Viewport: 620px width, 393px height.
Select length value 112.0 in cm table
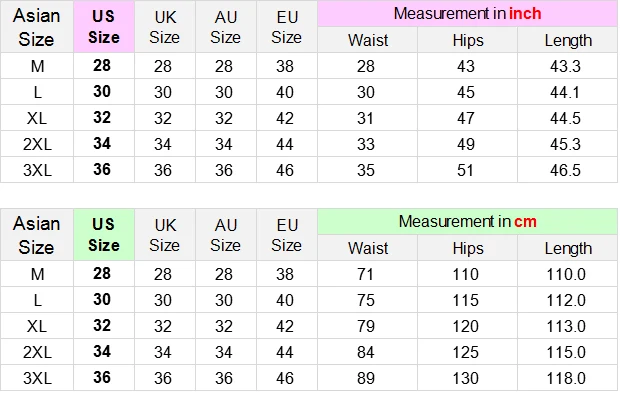click(x=565, y=300)
